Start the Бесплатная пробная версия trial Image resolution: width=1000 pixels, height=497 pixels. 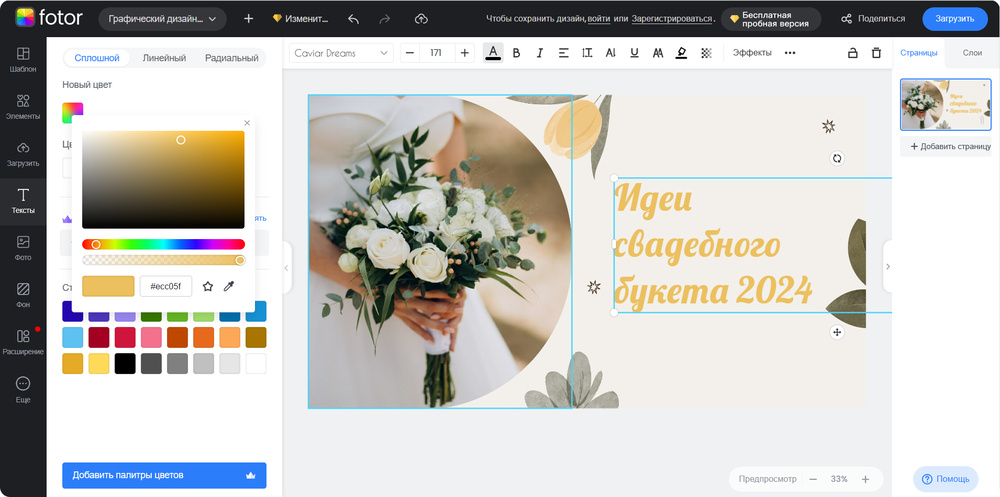point(770,19)
